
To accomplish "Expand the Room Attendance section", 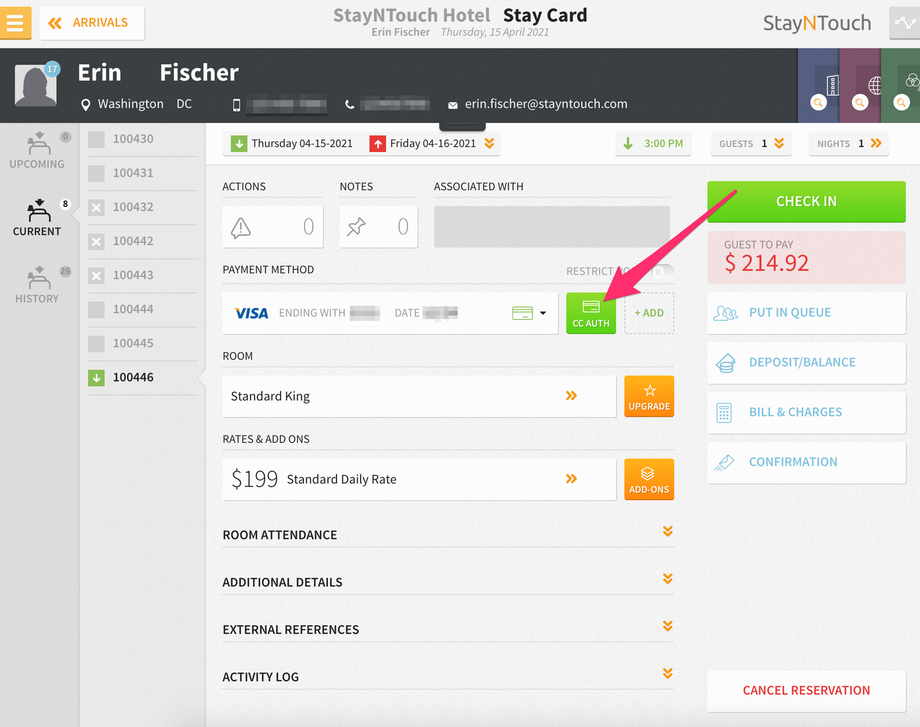I will pos(448,535).
